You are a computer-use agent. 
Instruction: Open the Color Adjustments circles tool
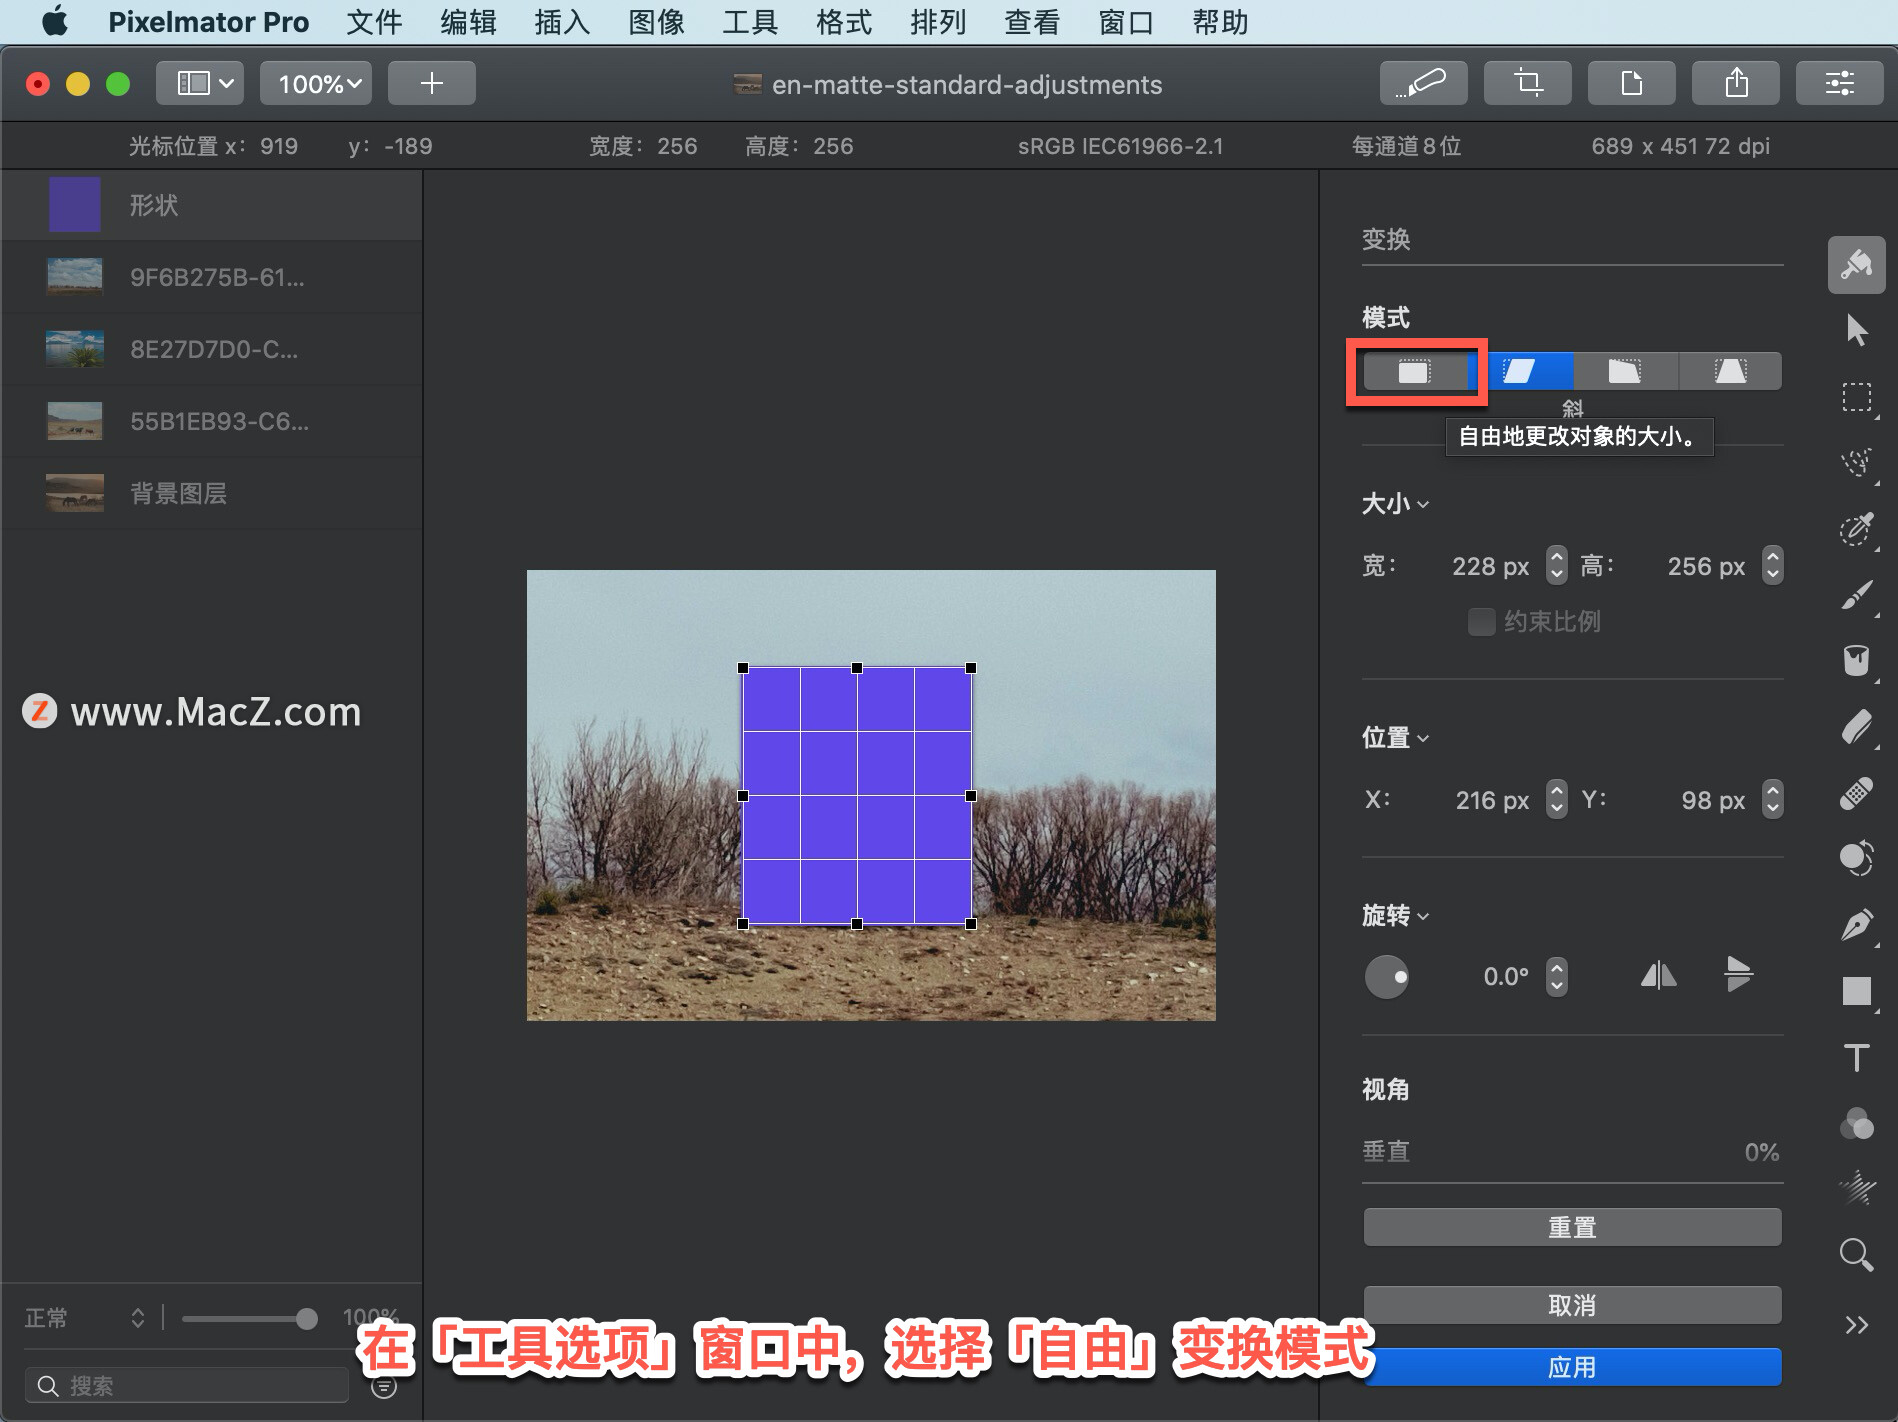pyautogui.click(x=1857, y=1123)
